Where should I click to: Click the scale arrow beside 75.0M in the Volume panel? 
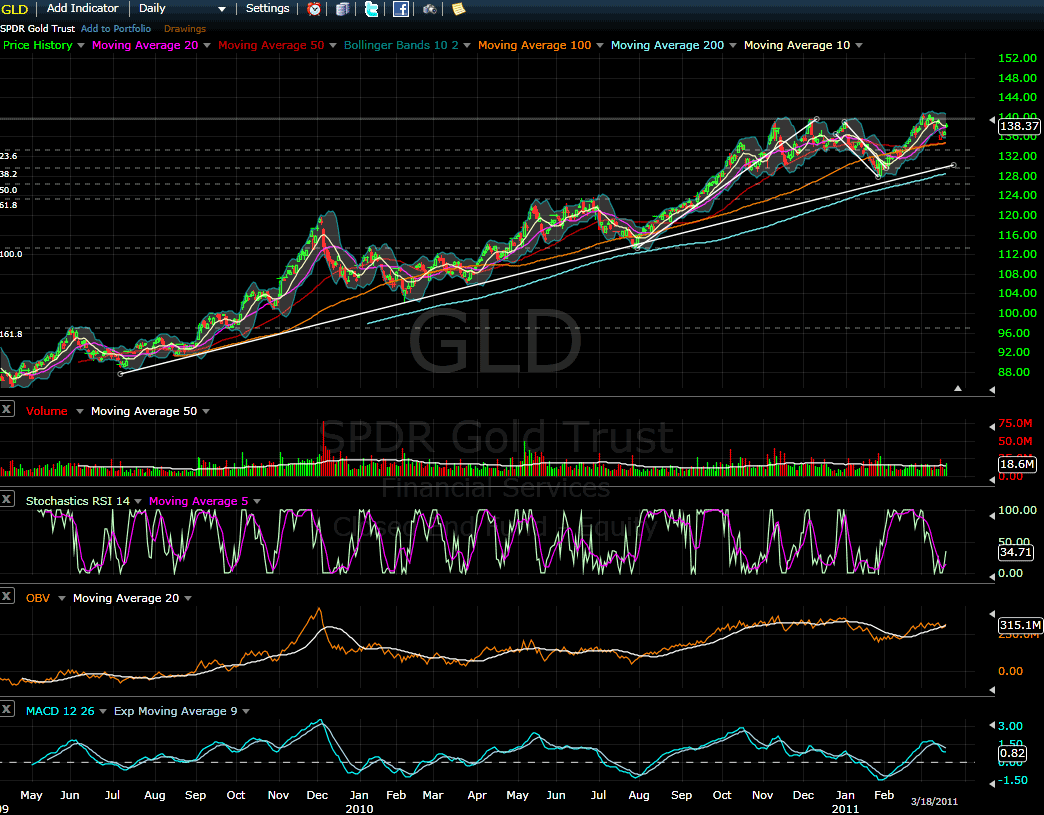point(992,425)
